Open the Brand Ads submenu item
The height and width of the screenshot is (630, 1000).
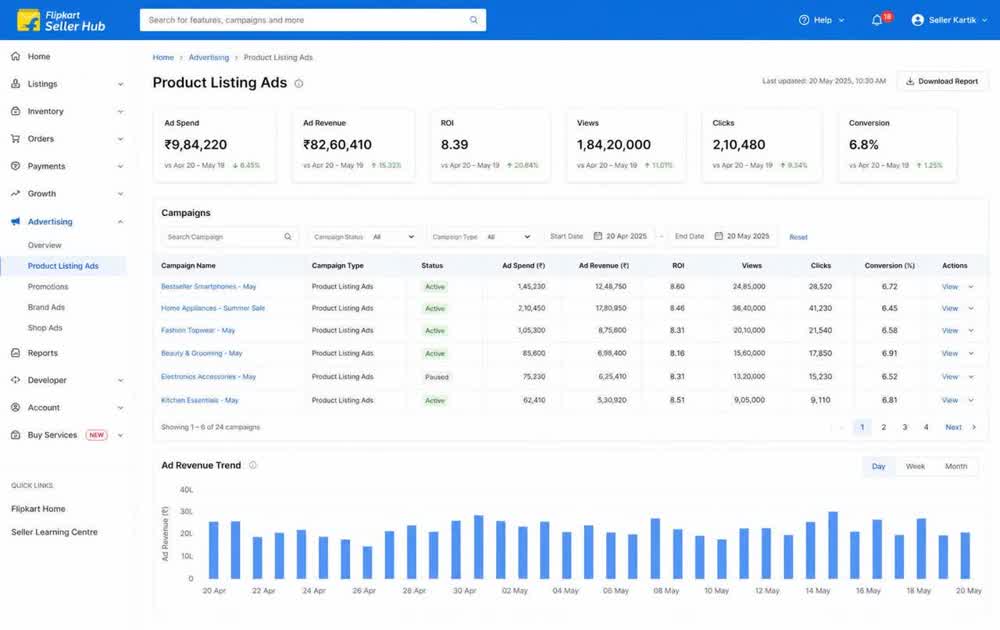[x=46, y=307]
